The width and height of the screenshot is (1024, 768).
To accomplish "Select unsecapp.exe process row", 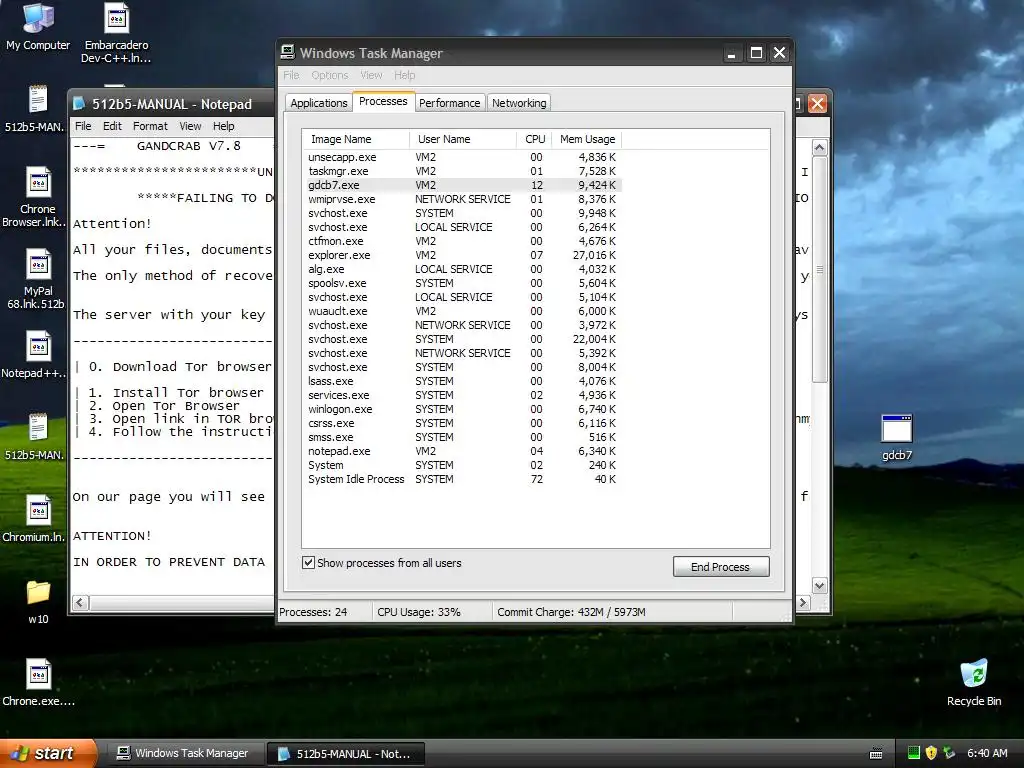I will click(462, 157).
